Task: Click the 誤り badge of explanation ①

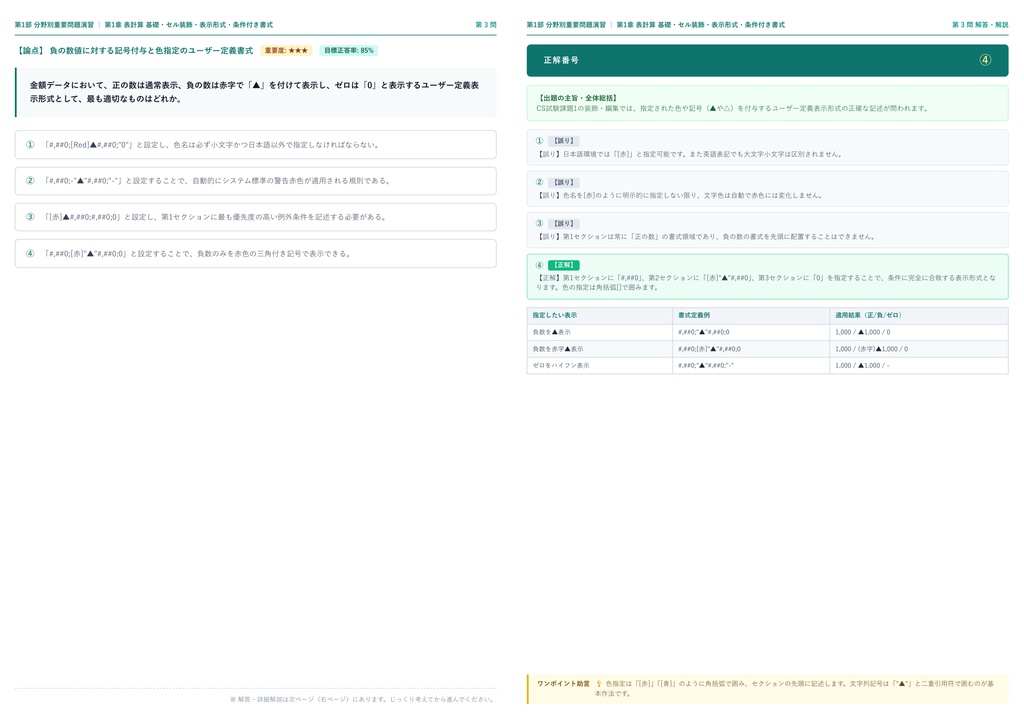Action: tap(564, 141)
